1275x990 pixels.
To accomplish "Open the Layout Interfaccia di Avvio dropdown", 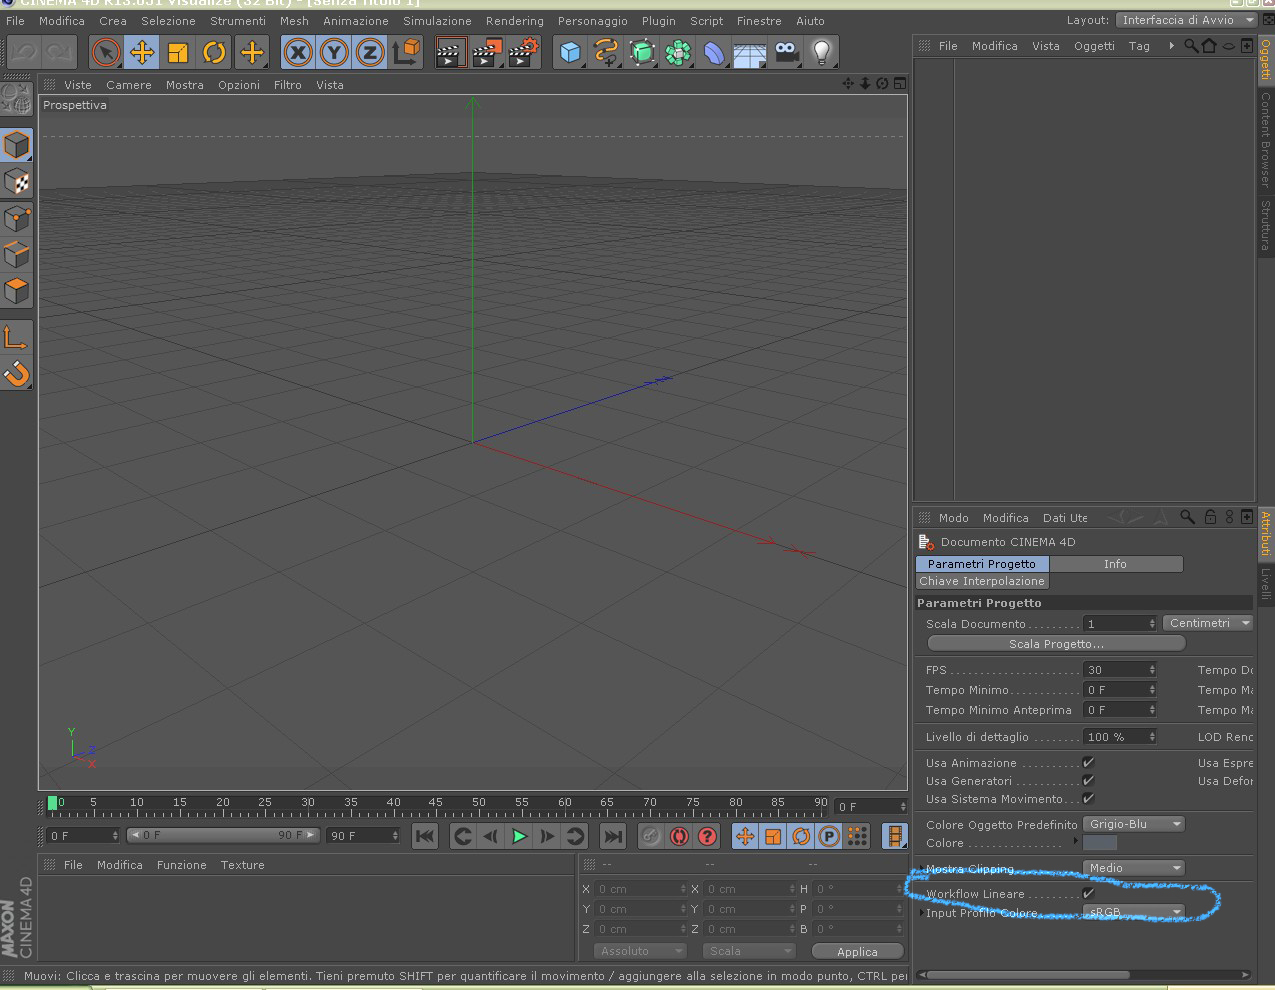I will click(x=1187, y=20).
